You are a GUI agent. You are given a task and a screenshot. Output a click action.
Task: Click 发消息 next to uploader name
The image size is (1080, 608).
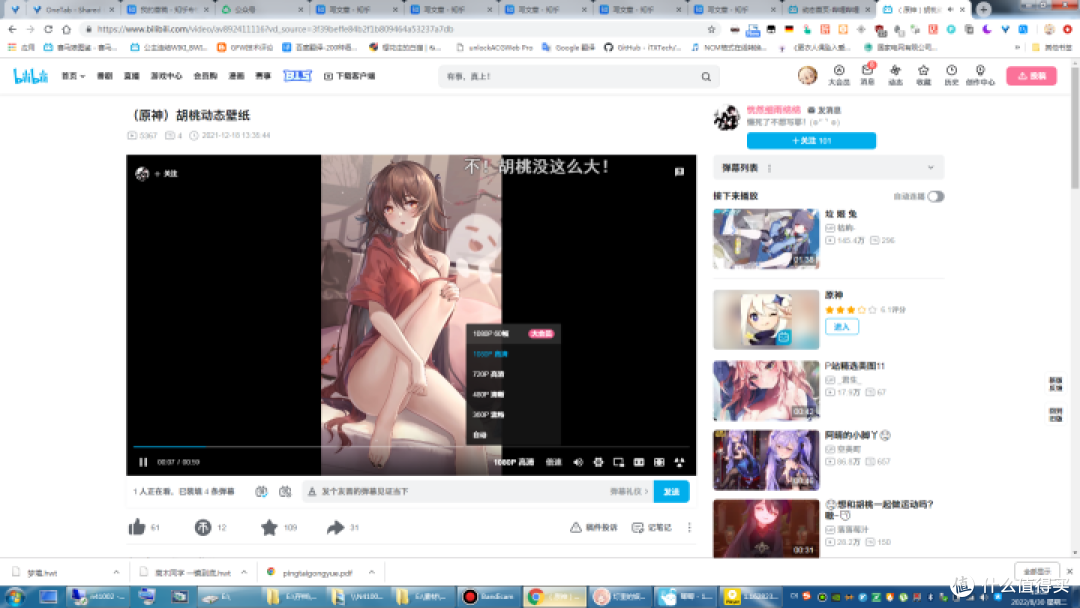[x=824, y=110]
